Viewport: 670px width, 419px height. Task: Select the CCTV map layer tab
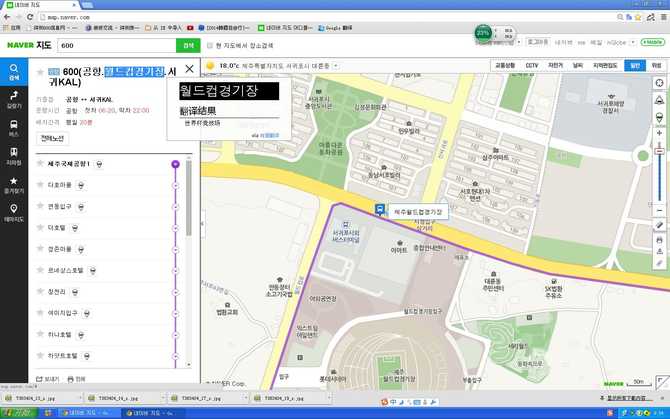(531, 65)
